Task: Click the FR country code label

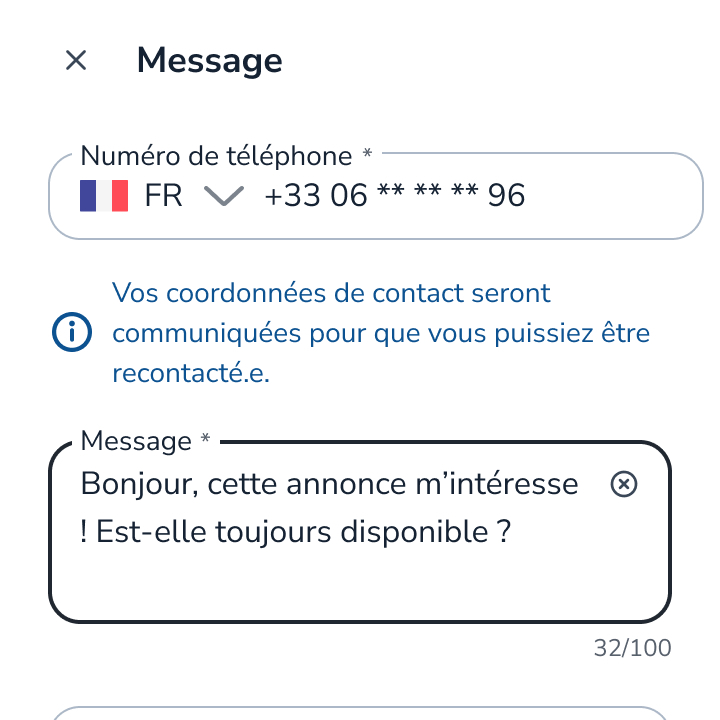Action: [x=163, y=195]
